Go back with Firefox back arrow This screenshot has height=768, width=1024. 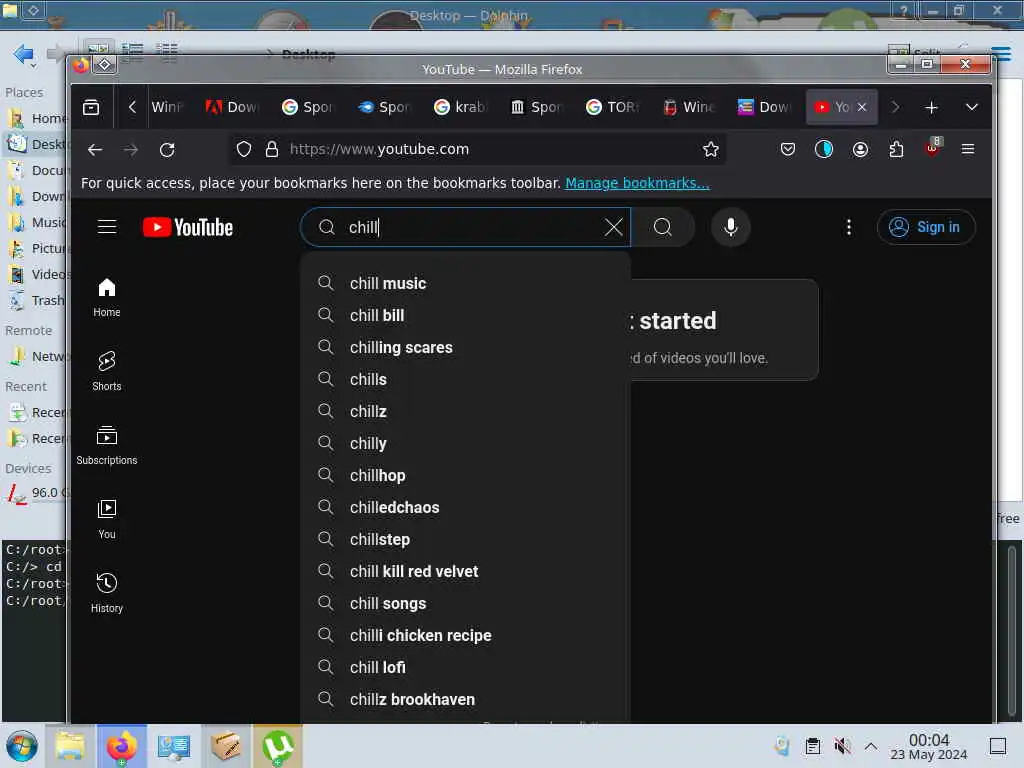95,150
